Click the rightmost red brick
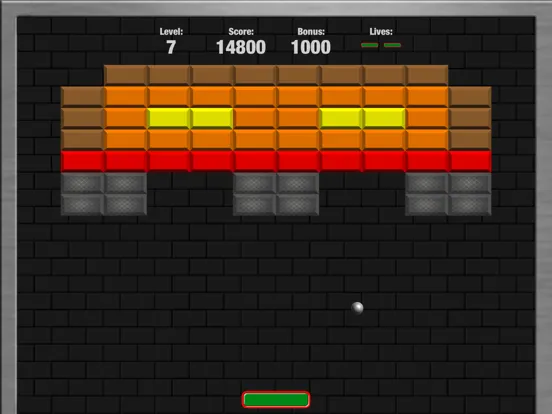 pos(470,161)
